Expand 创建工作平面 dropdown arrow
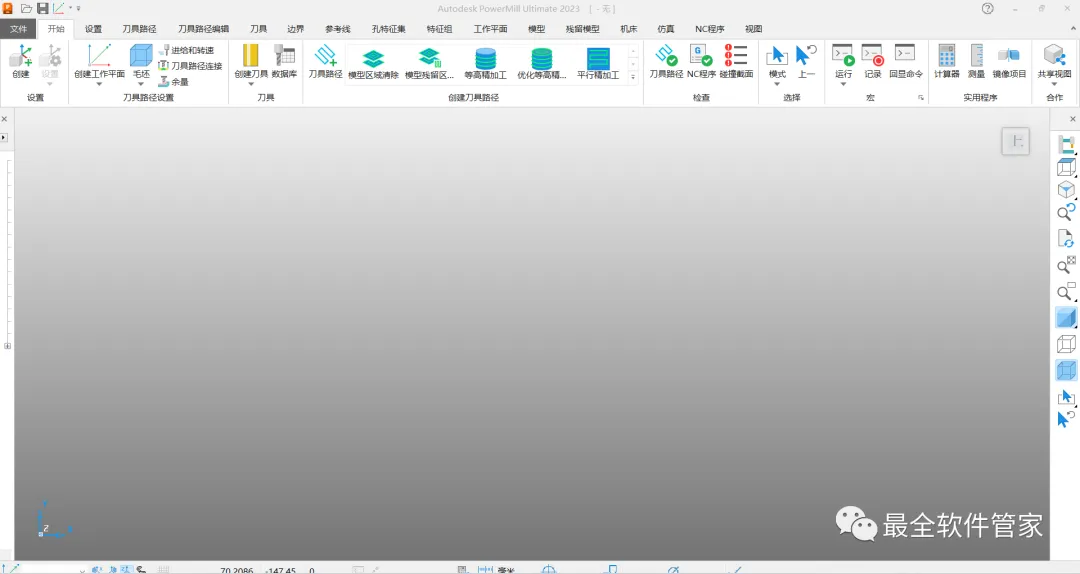1080x574 pixels. [99, 84]
